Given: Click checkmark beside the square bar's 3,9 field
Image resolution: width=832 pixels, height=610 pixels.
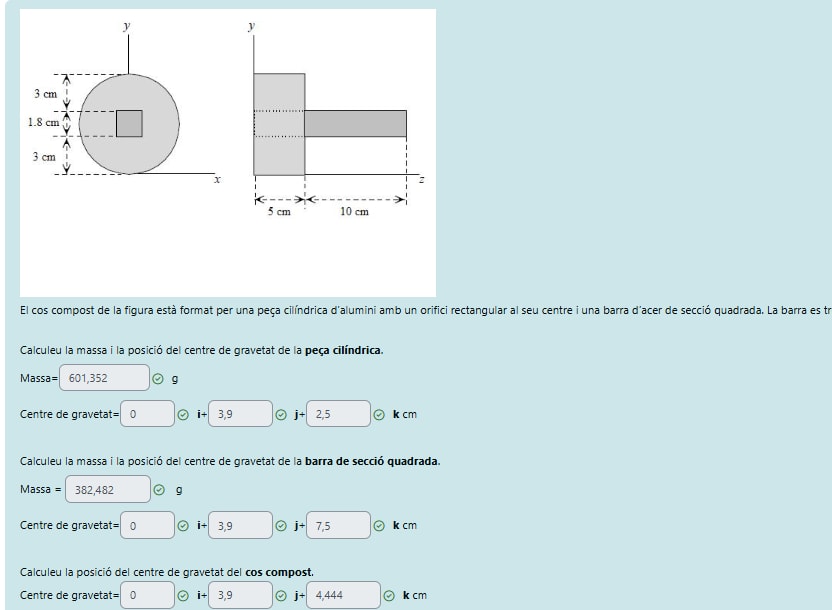Looking at the screenshot, I should tap(281, 525).
